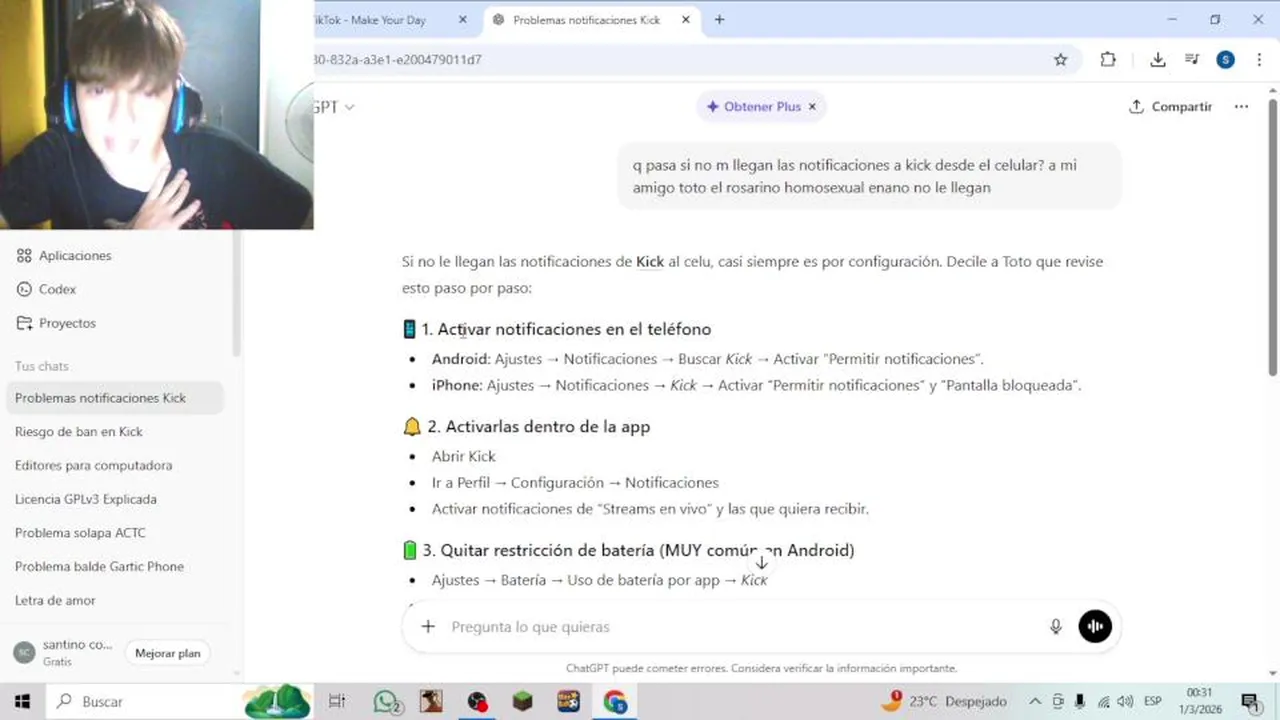Screen dimensions: 1280x720
Task: Click the plus attach icon in prompt box
Action: pos(428,627)
